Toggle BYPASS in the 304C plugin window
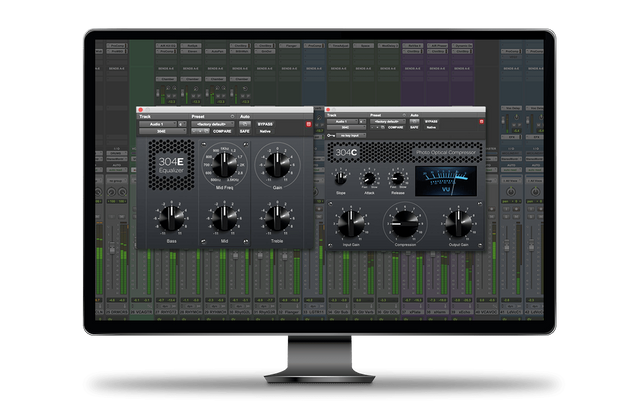640x406 pixels. pyautogui.click(x=431, y=122)
